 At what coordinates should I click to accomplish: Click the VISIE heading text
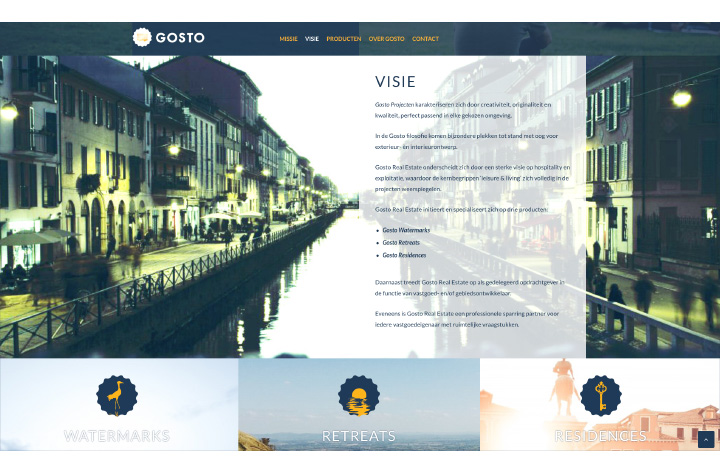point(395,82)
